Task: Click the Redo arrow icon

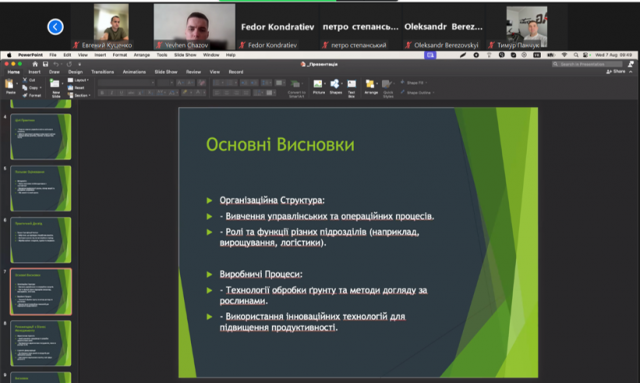Action: tap(69, 64)
